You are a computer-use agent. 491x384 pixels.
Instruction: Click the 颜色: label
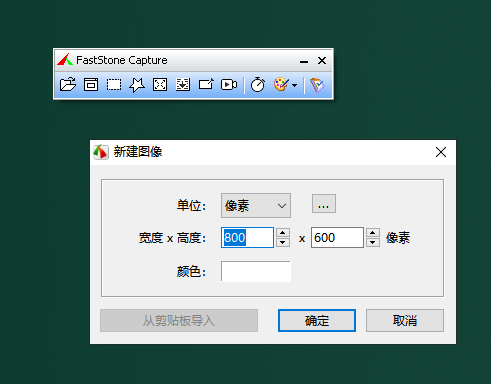click(191, 271)
